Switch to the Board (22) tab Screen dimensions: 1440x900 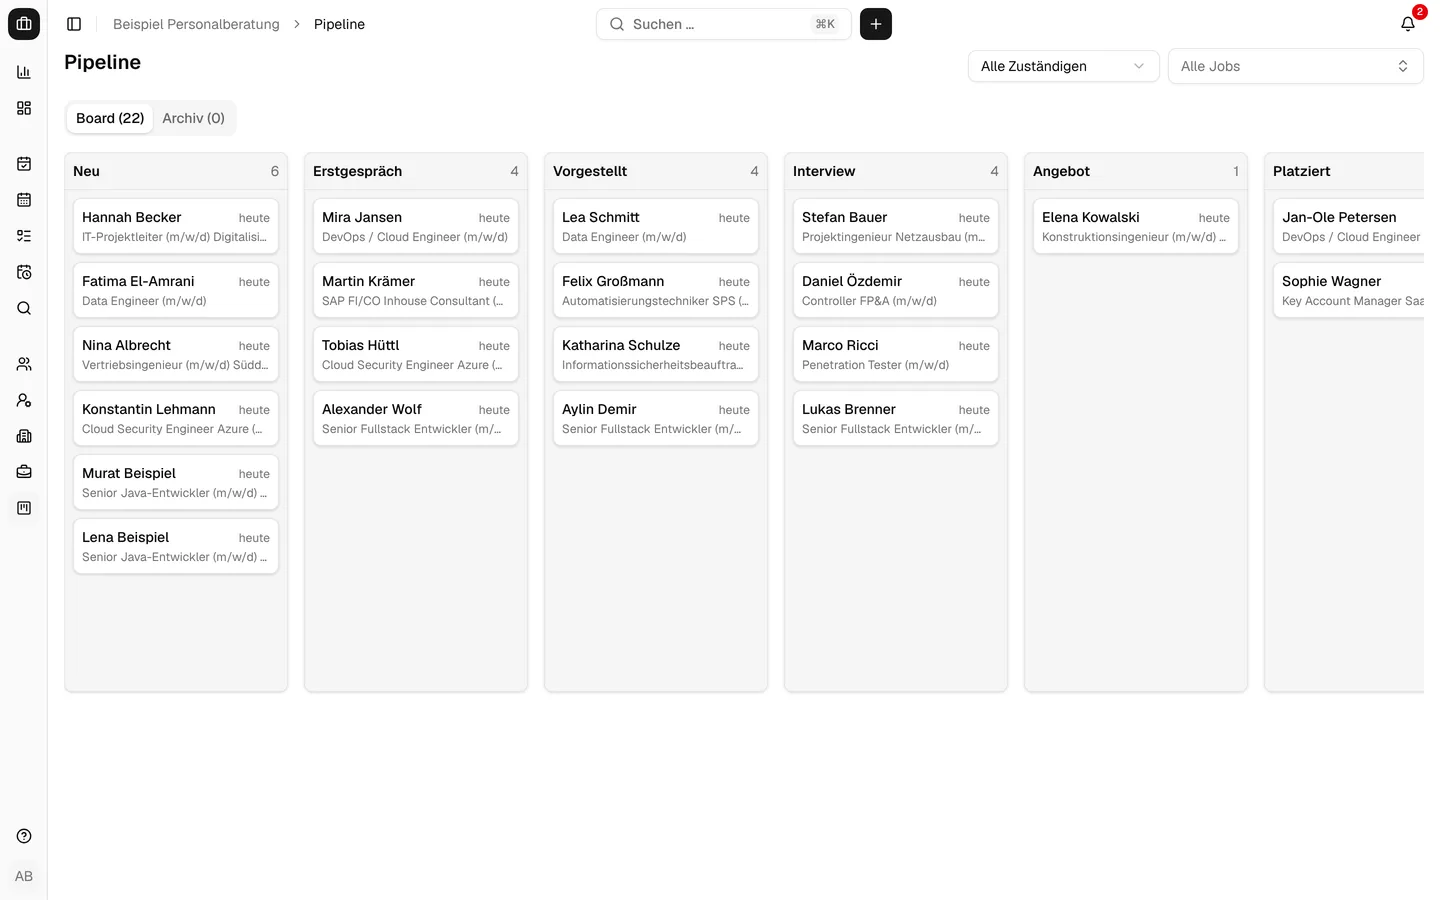[x=110, y=118]
